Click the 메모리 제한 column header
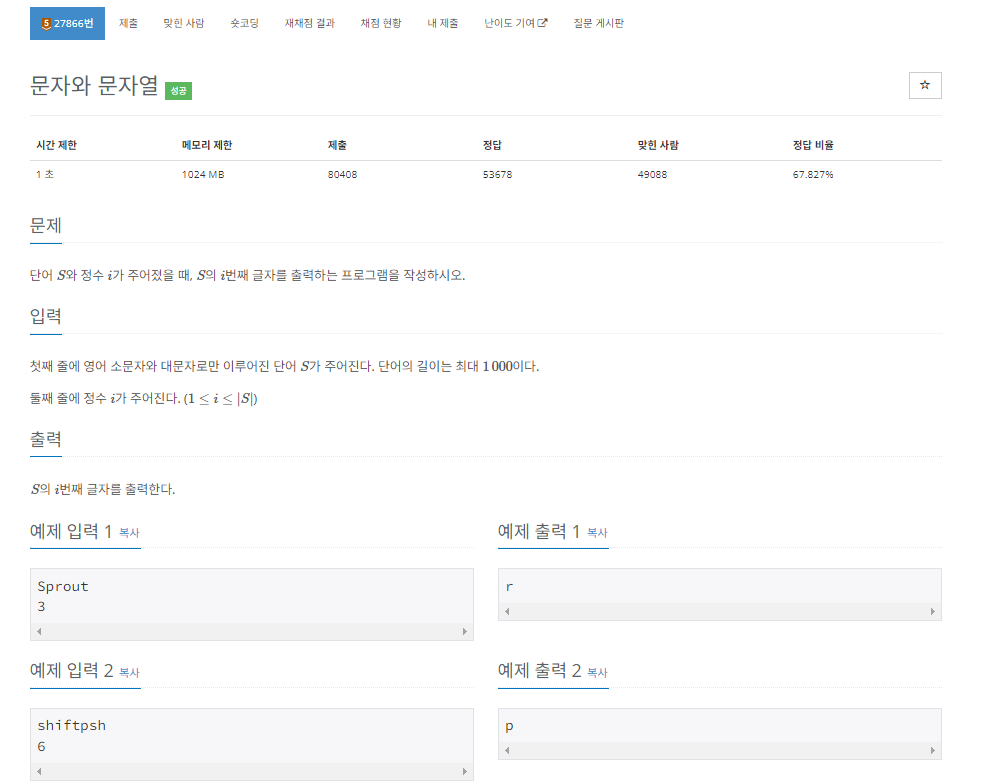Viewport: 982px width, 781px height. 207,145
